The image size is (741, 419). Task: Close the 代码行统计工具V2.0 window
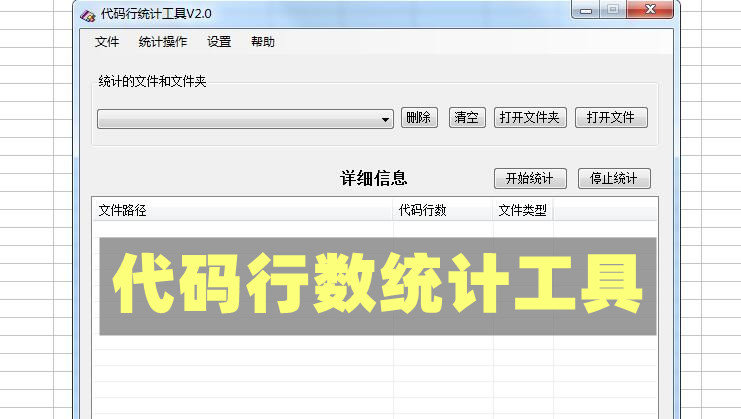coord(650,9)
